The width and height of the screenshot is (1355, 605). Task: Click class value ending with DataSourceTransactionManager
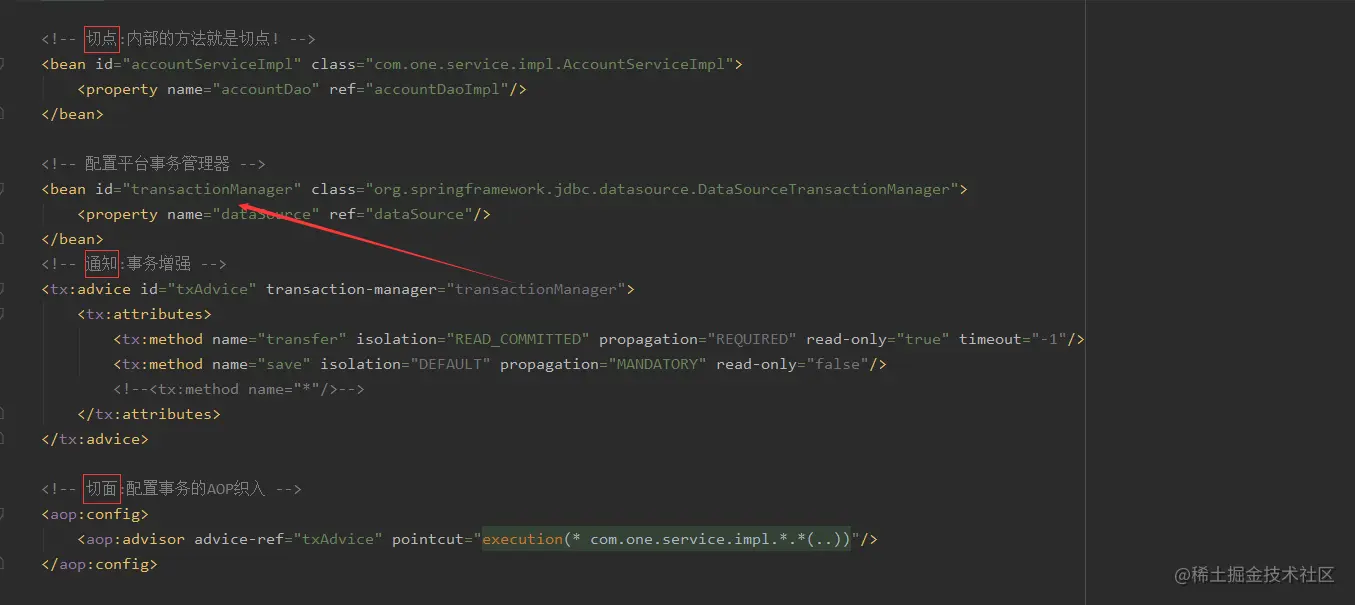coord(662,189)
